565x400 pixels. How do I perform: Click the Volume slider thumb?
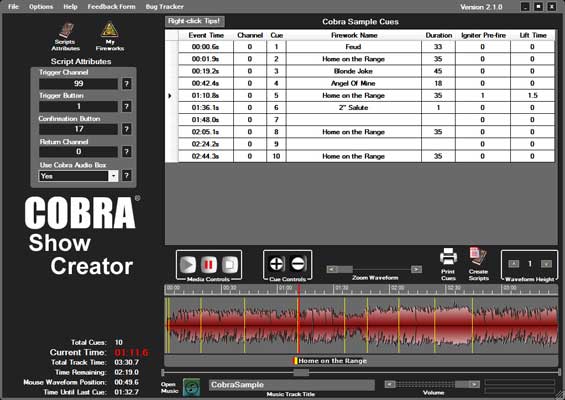462,385
